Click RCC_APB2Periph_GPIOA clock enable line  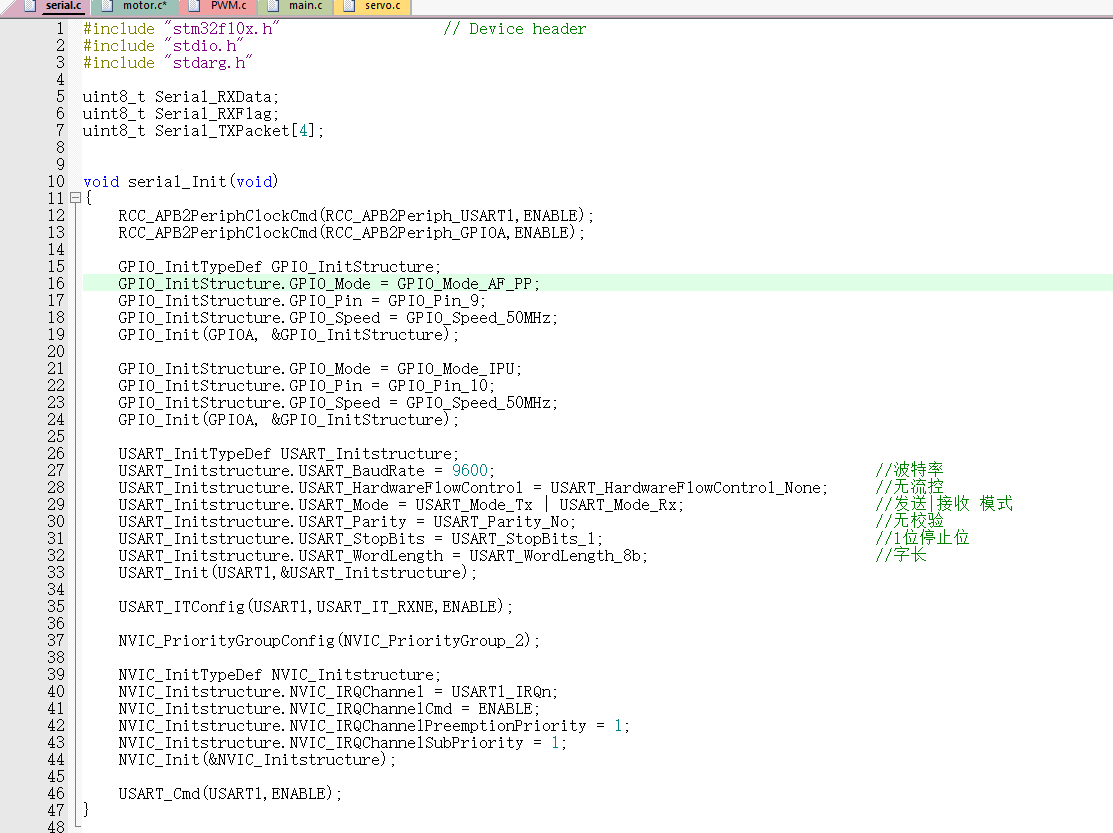pos(351,233)
